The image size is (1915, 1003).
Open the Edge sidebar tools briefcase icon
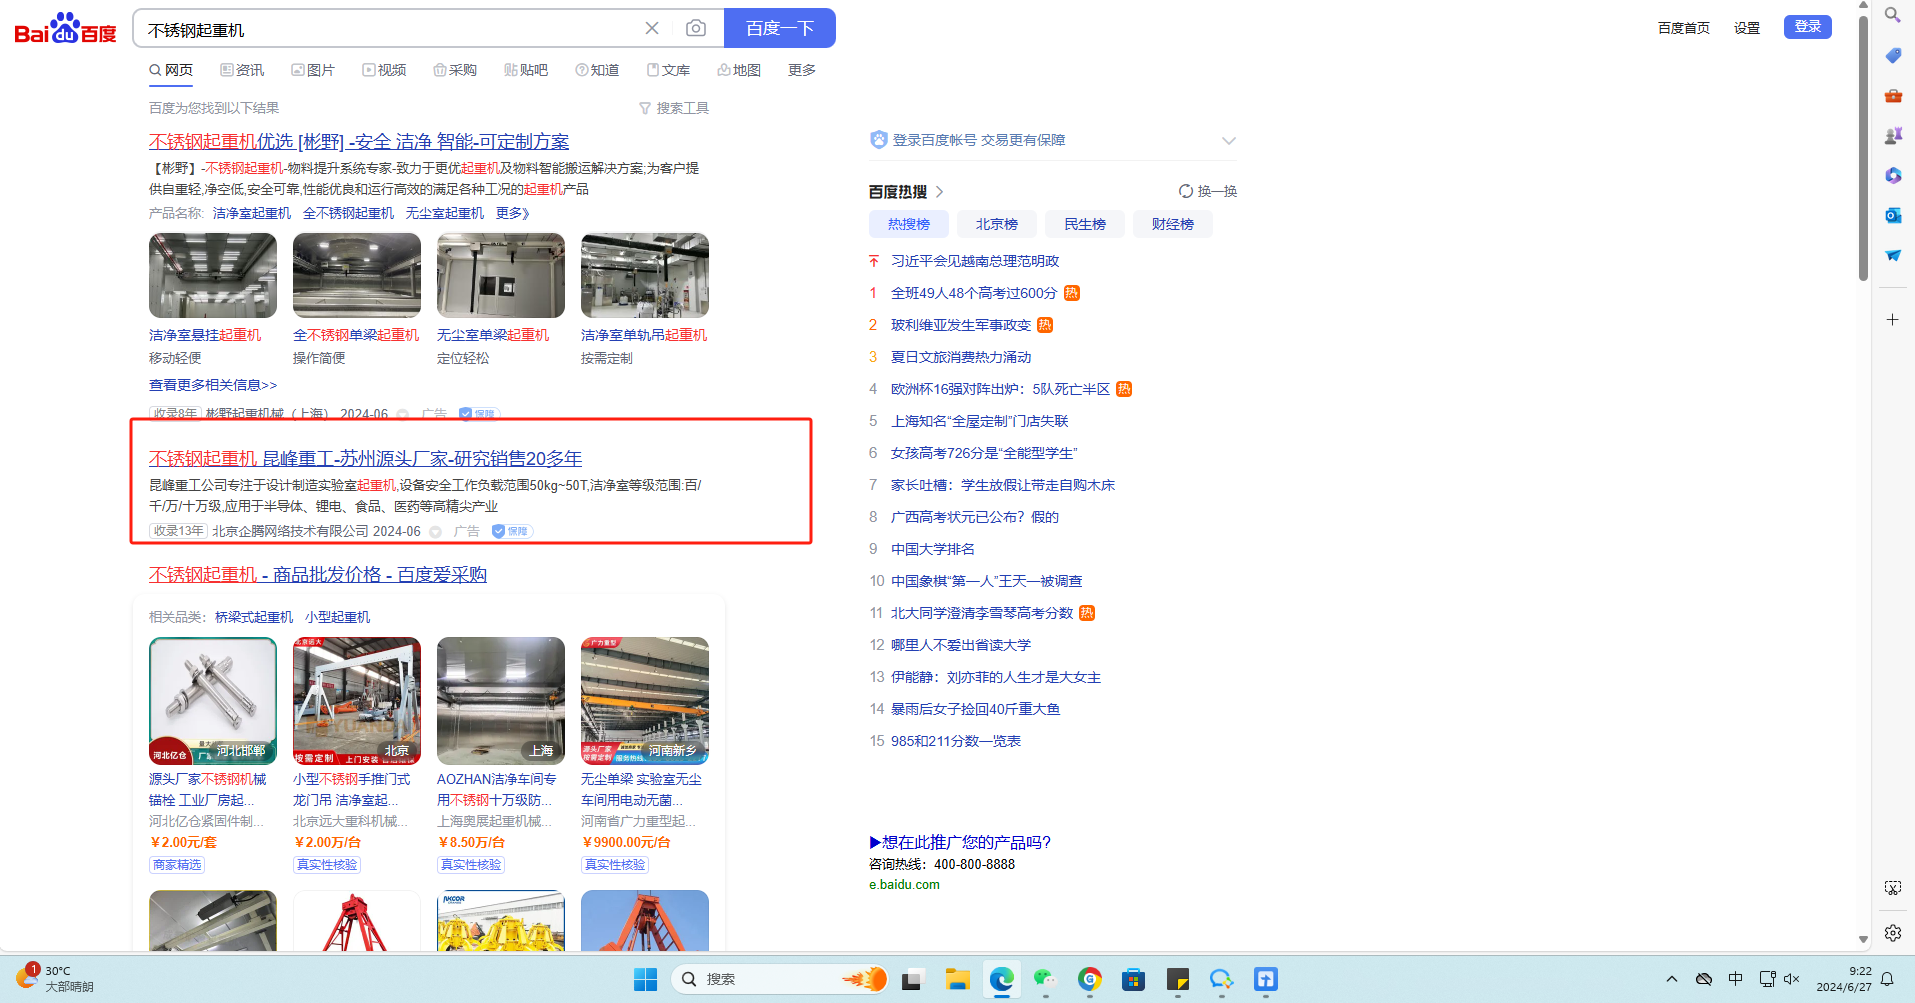click(x=1893, y=96)
